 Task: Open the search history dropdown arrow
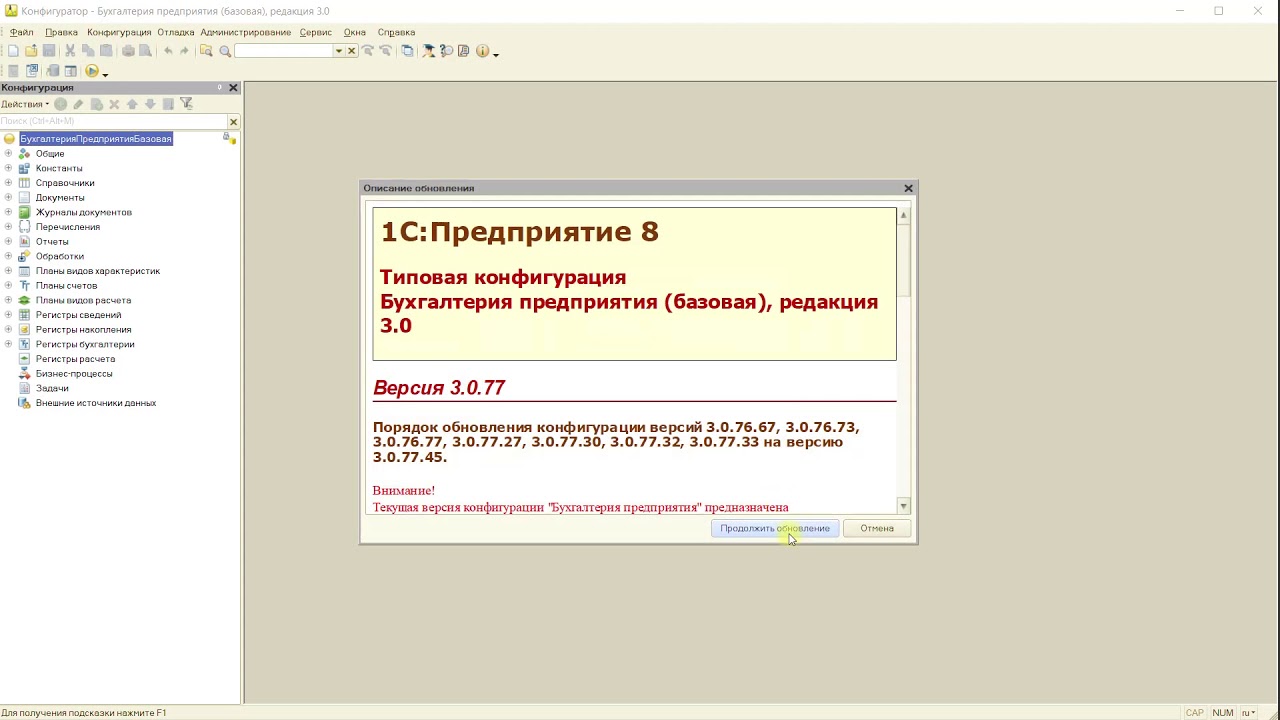pyautogui.click(x=338, y=51)
